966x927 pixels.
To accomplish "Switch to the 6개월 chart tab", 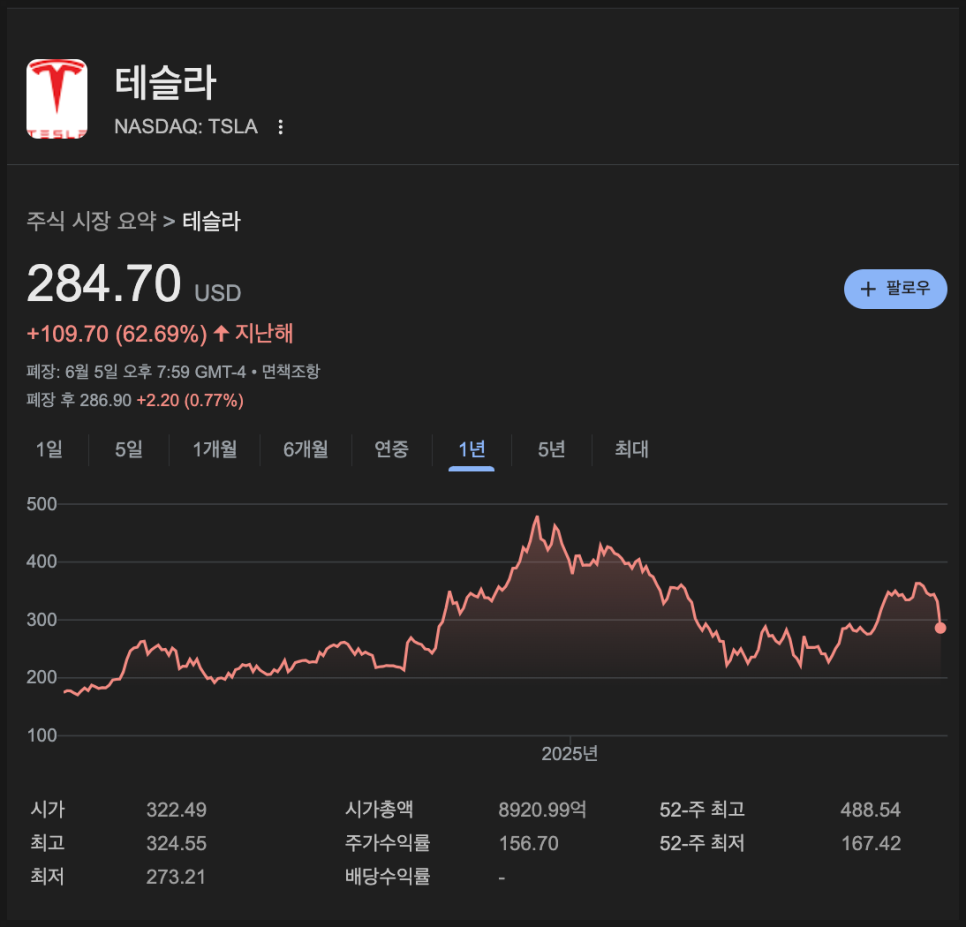I will click(x=306, y=449).
